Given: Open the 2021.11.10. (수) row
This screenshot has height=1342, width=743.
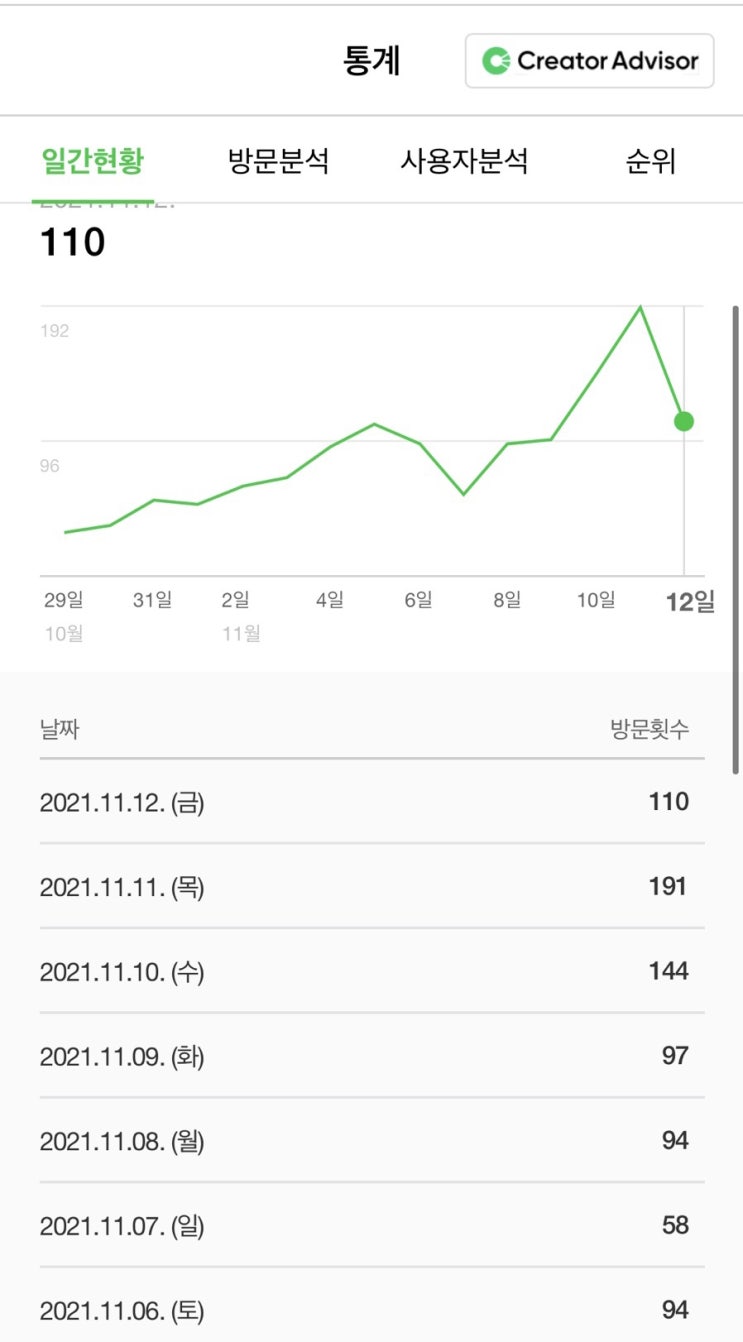Looking at the screenshot, I should pyautogui.click(x=372, y=971).
